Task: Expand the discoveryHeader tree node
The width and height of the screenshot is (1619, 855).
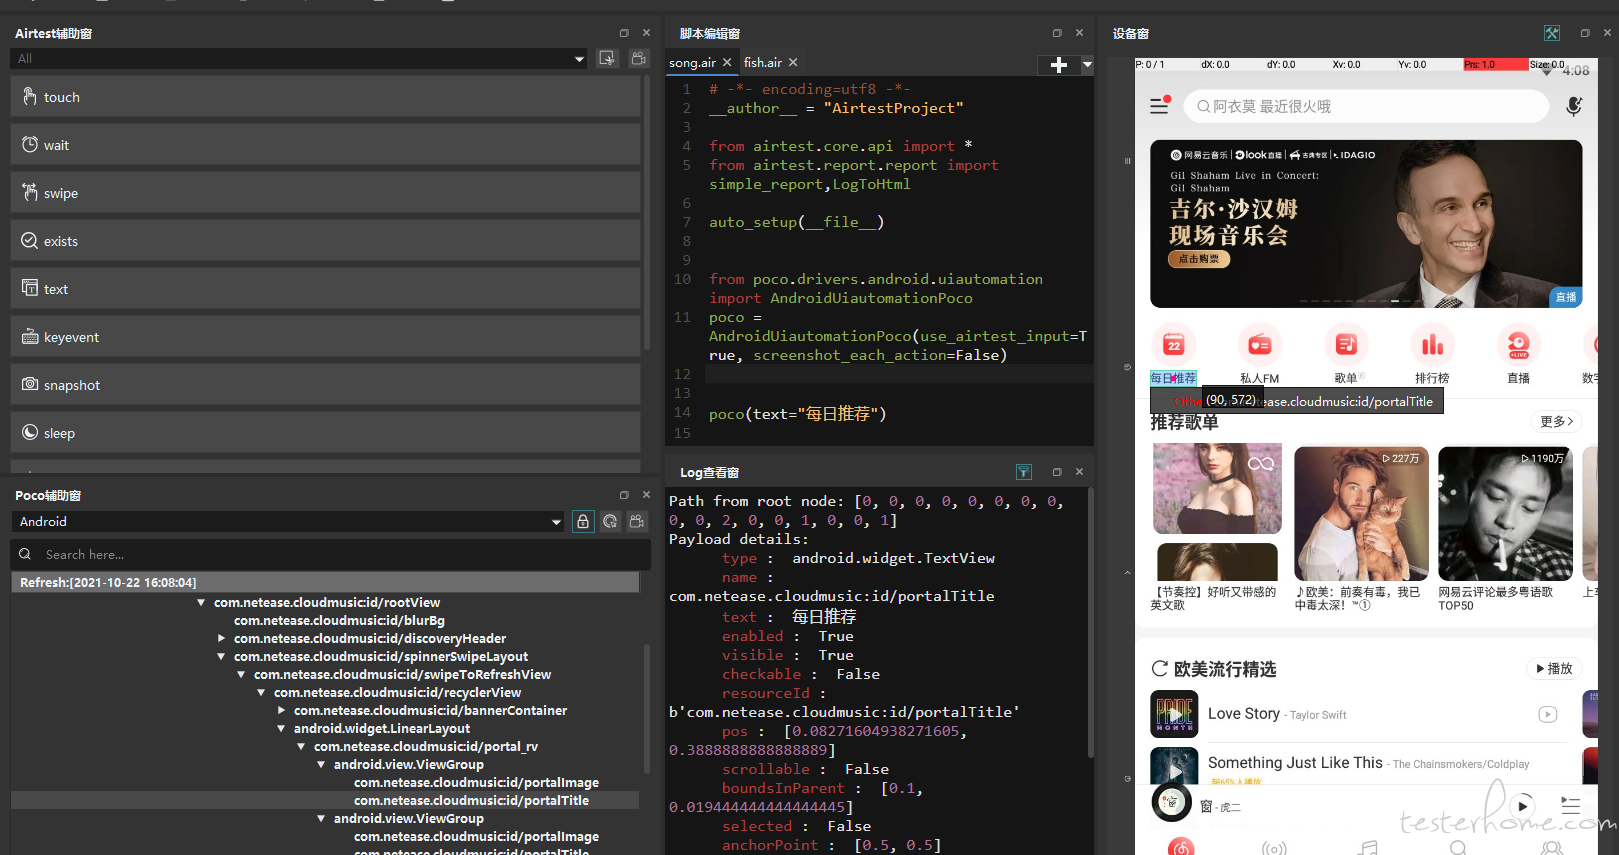Action: [221, 638]
